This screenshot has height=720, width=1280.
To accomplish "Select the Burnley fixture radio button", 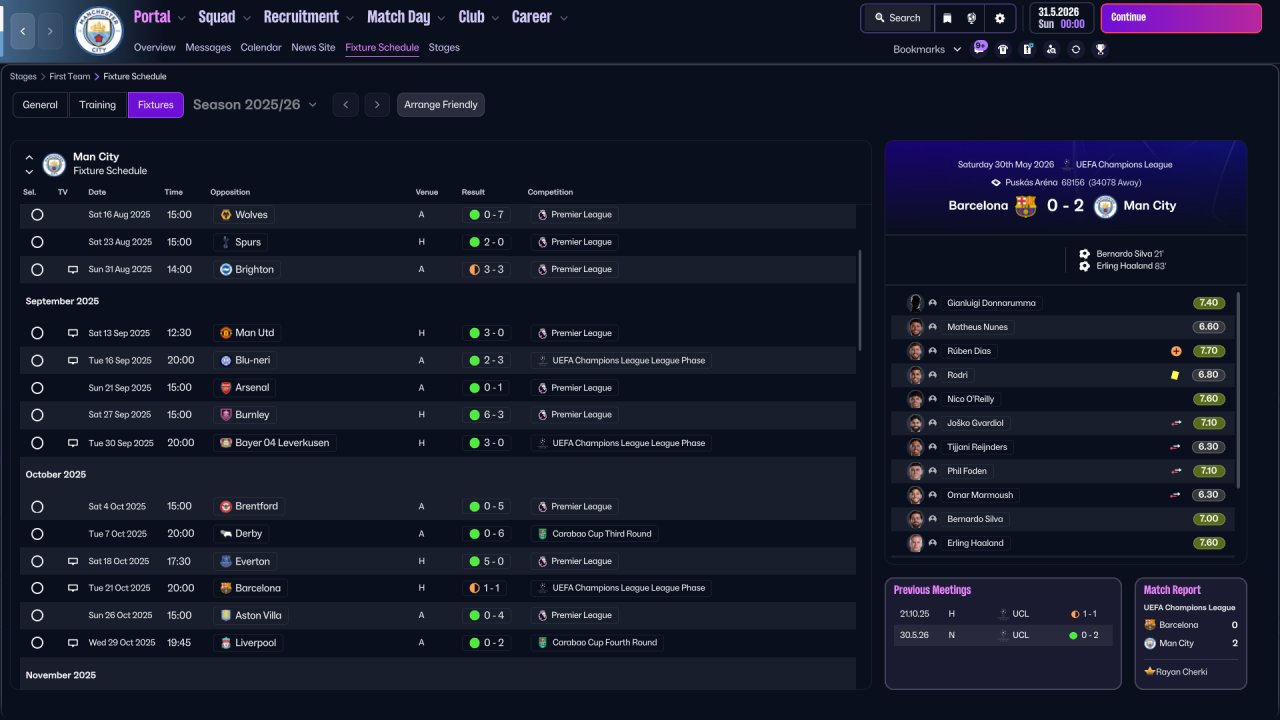I will pos(37,415).
